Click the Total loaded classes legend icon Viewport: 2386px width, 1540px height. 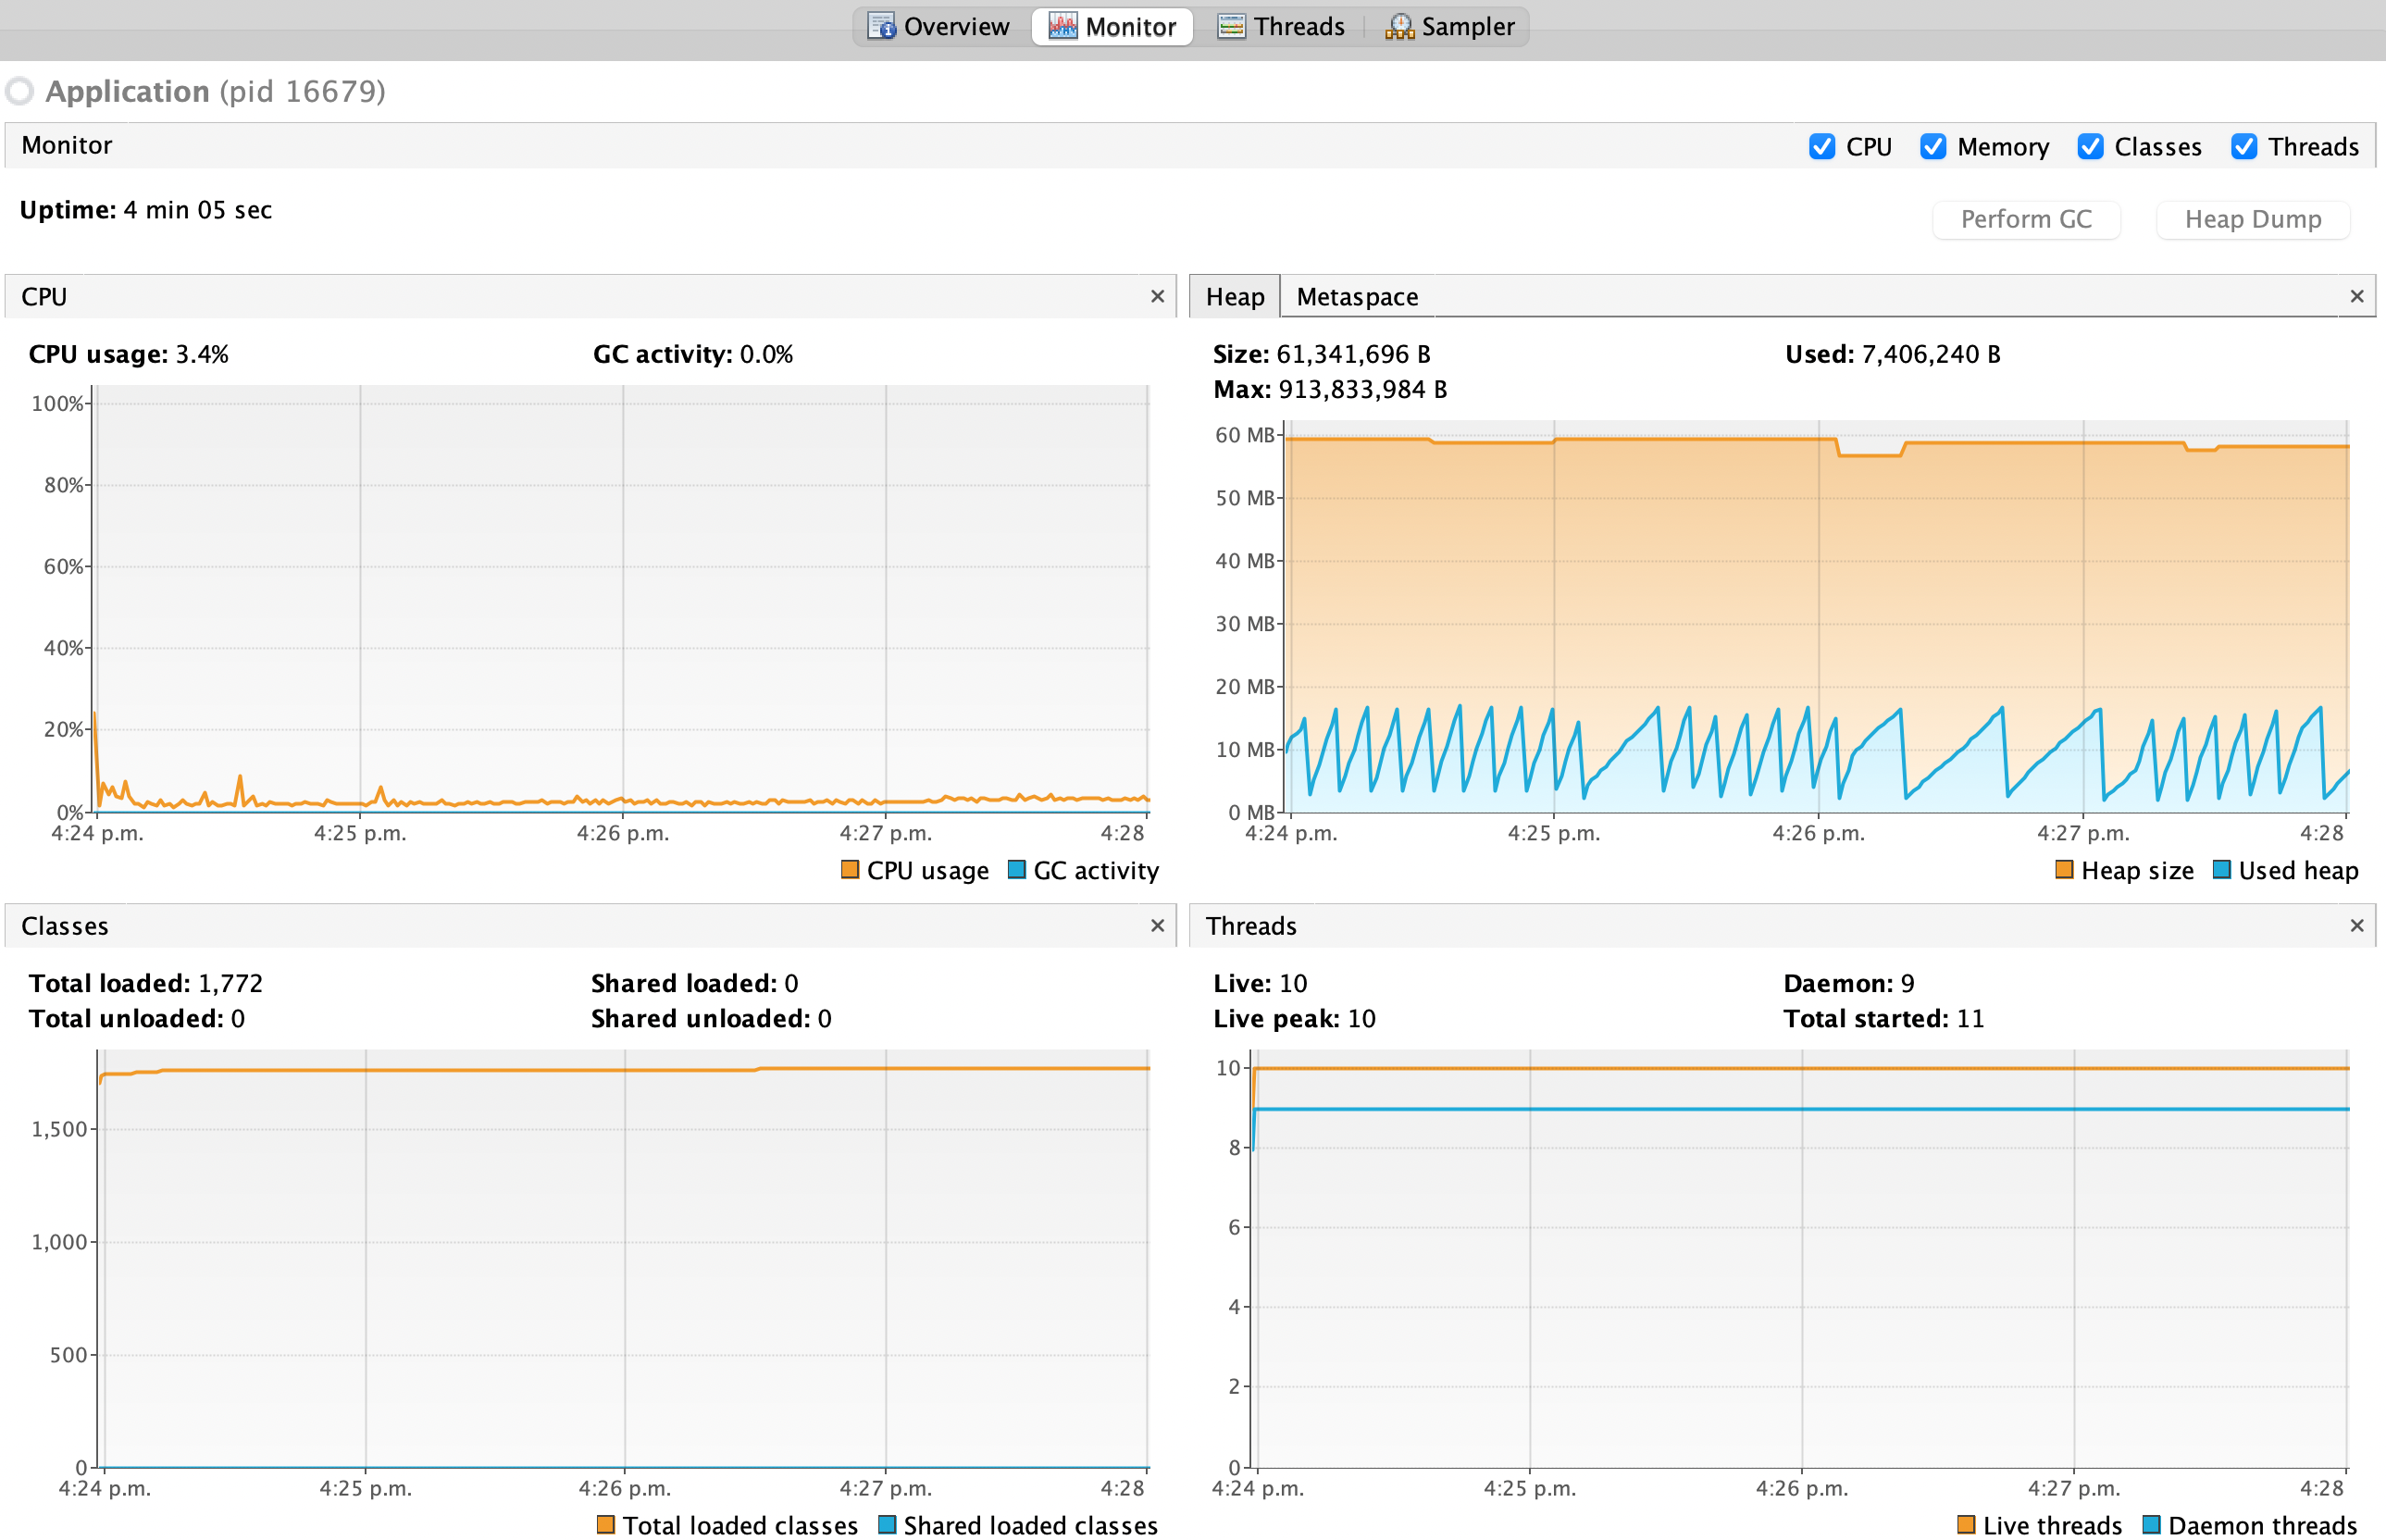coord(606,1524)
